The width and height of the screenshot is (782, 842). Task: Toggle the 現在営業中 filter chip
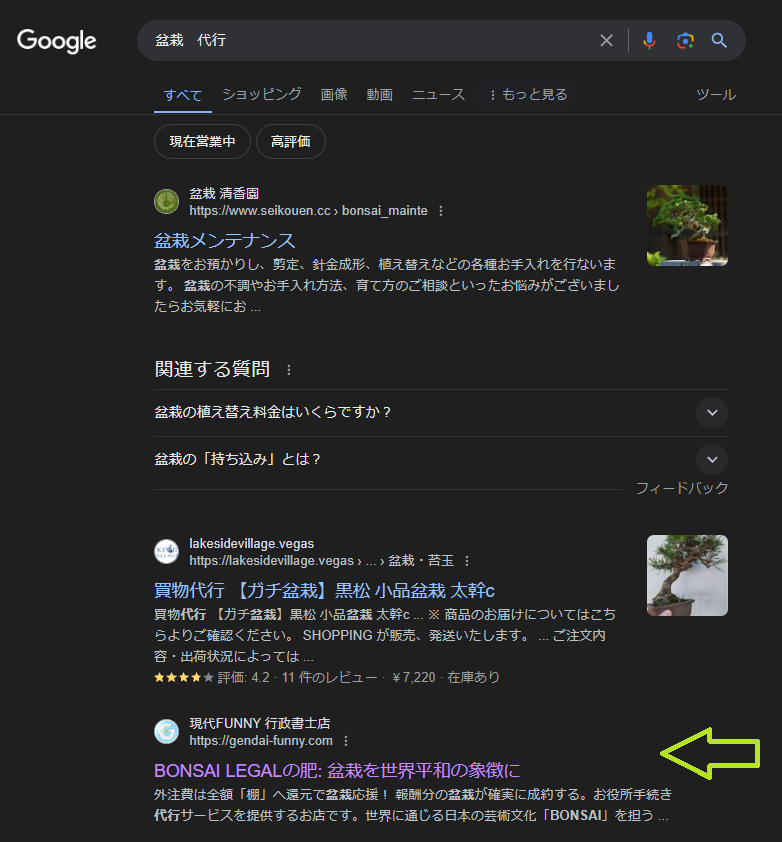202,141
